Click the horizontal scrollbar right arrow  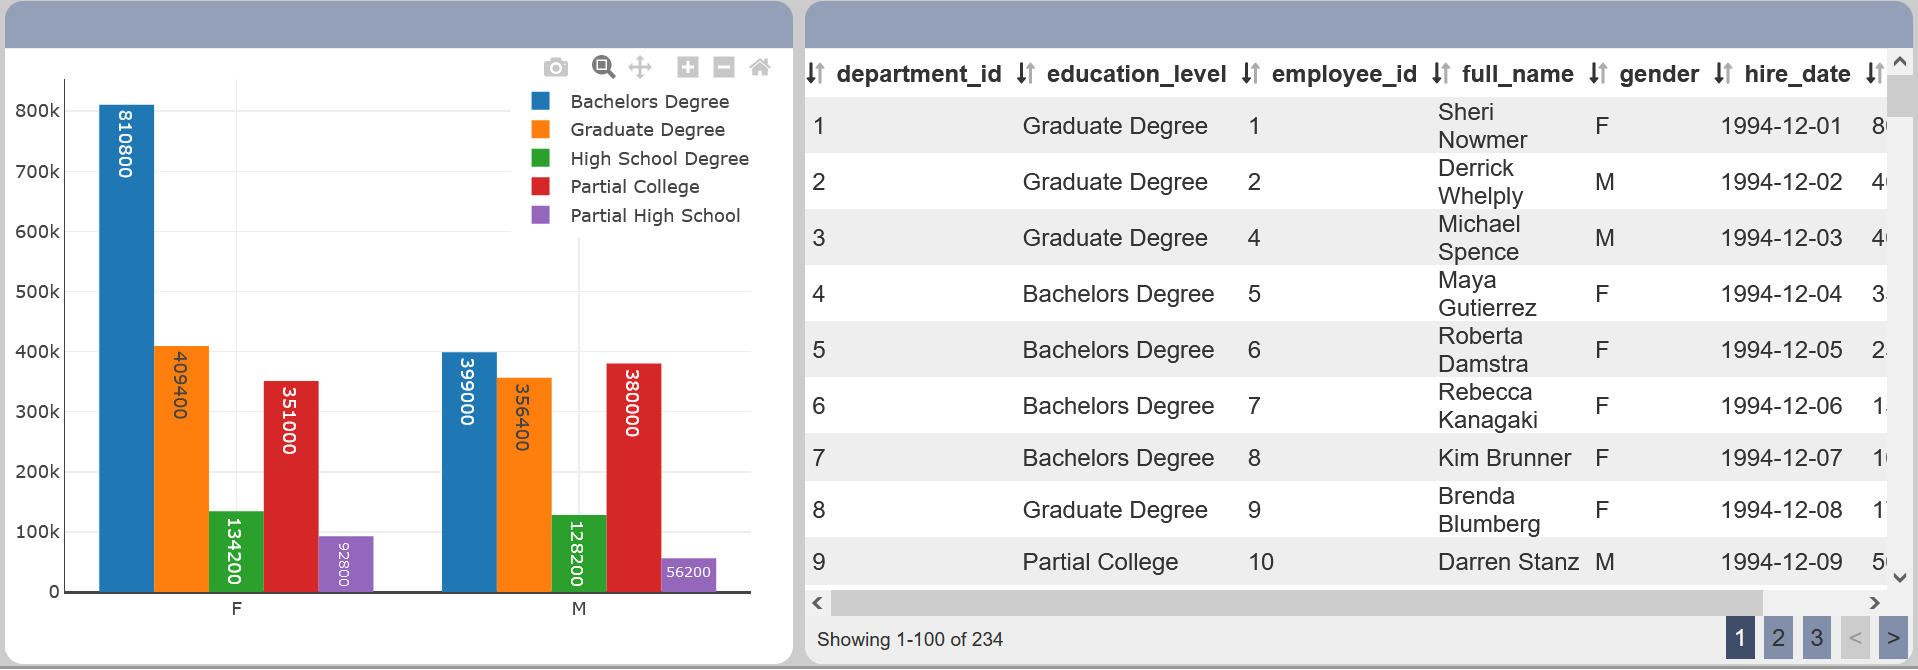pyautogui.click(x=1875, y=602)
